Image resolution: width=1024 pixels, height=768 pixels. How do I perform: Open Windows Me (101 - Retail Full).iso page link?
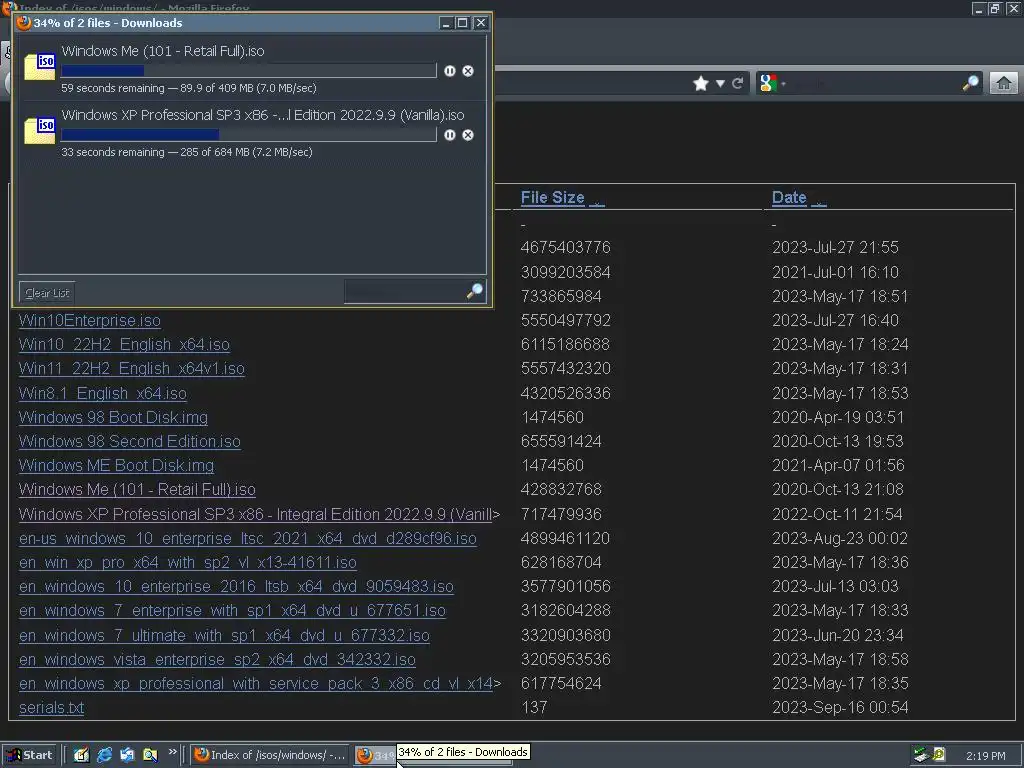point(137,490)
